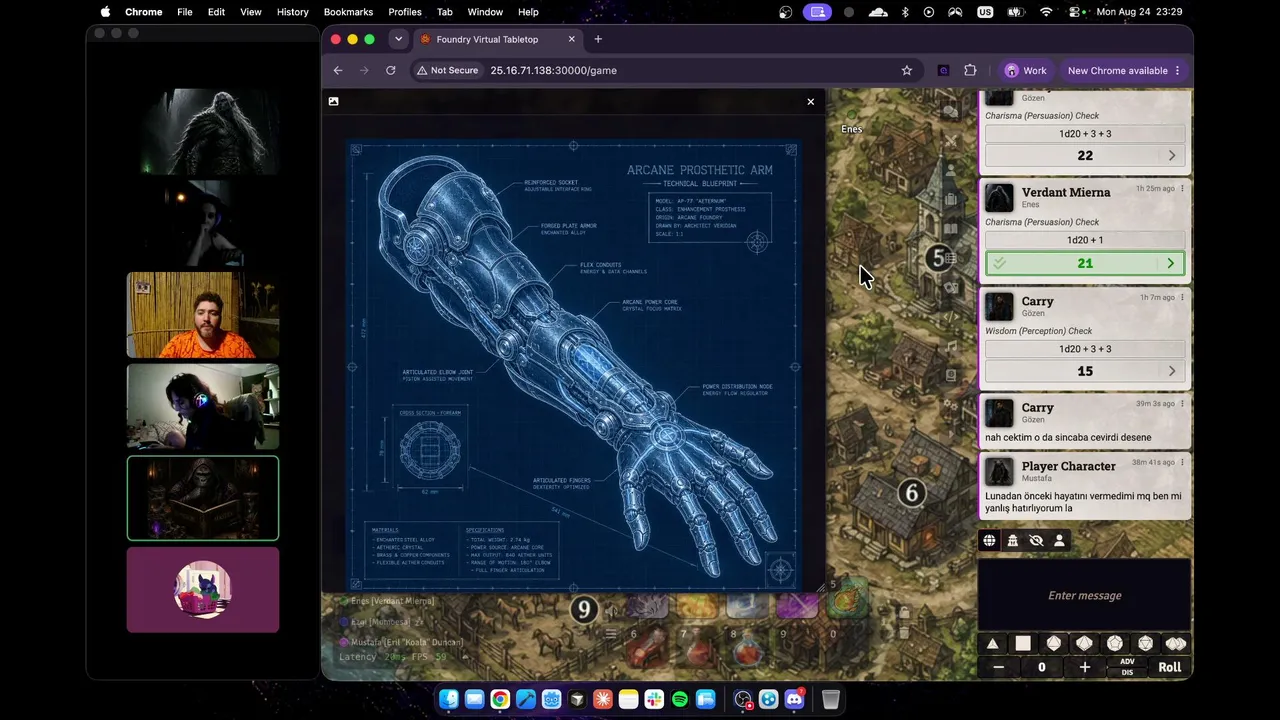
Task: Select the public roll globe mode
Action: click(x=989, y=540)
